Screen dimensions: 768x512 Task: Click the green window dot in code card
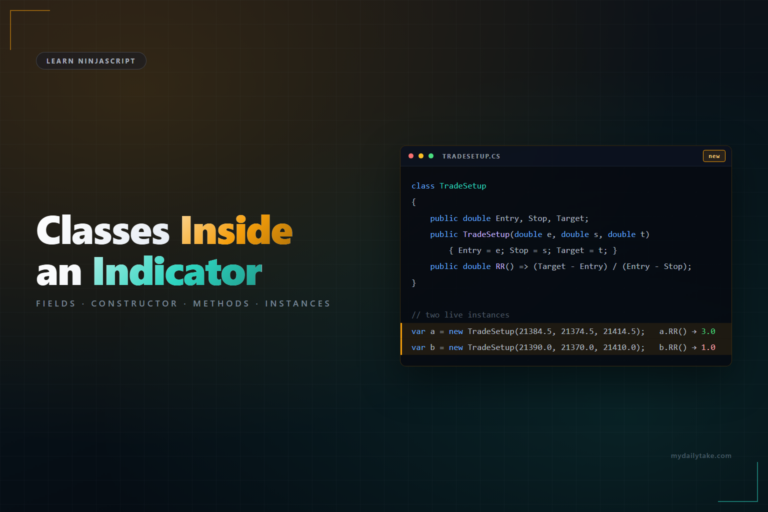[x=431, y=156]
